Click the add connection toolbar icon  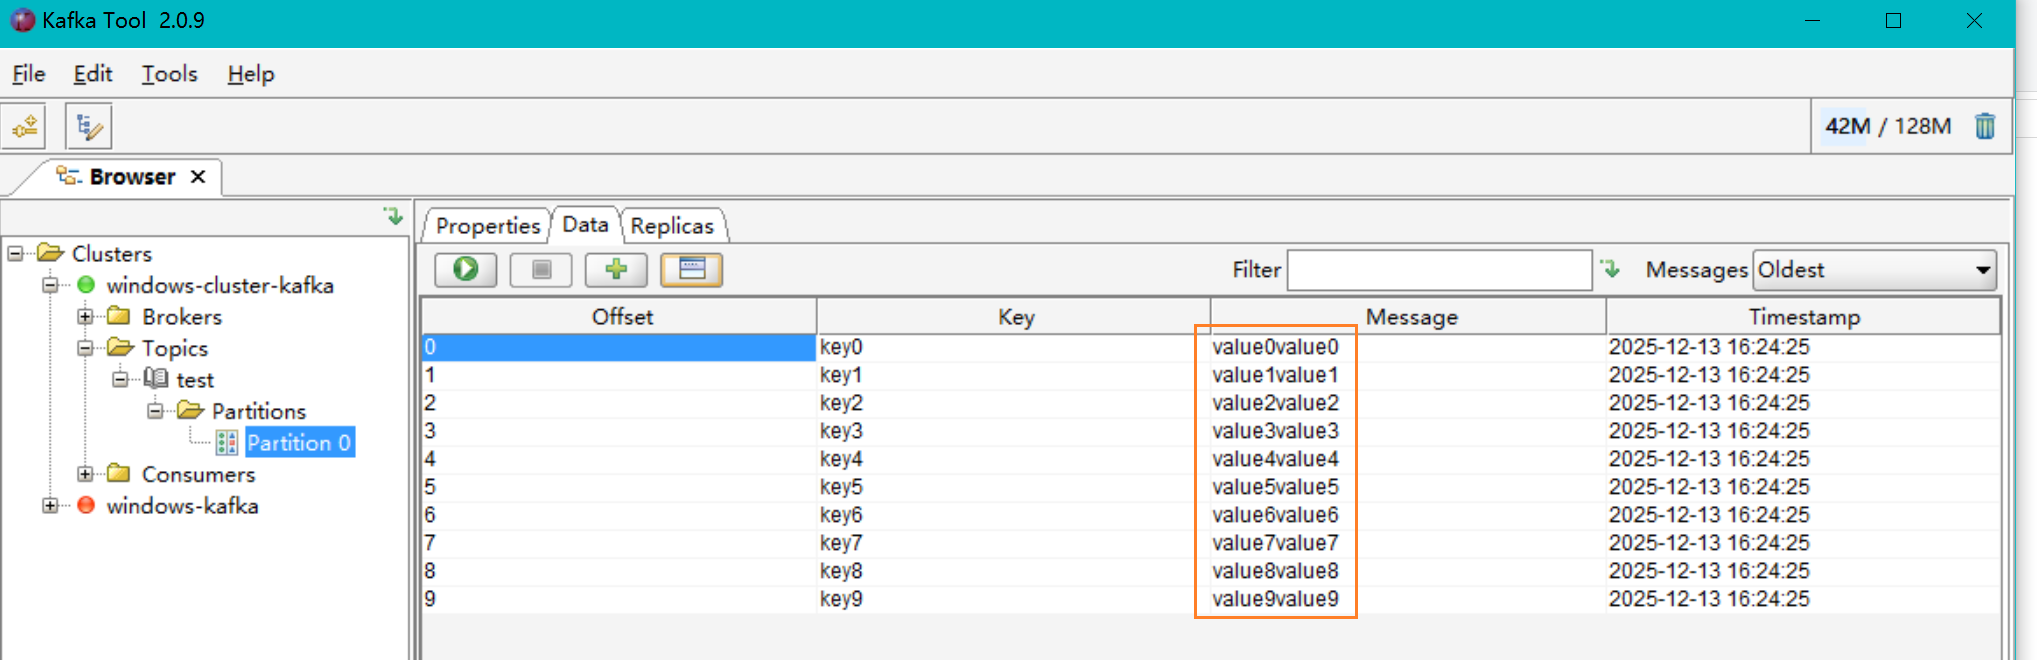pos(25,127)
